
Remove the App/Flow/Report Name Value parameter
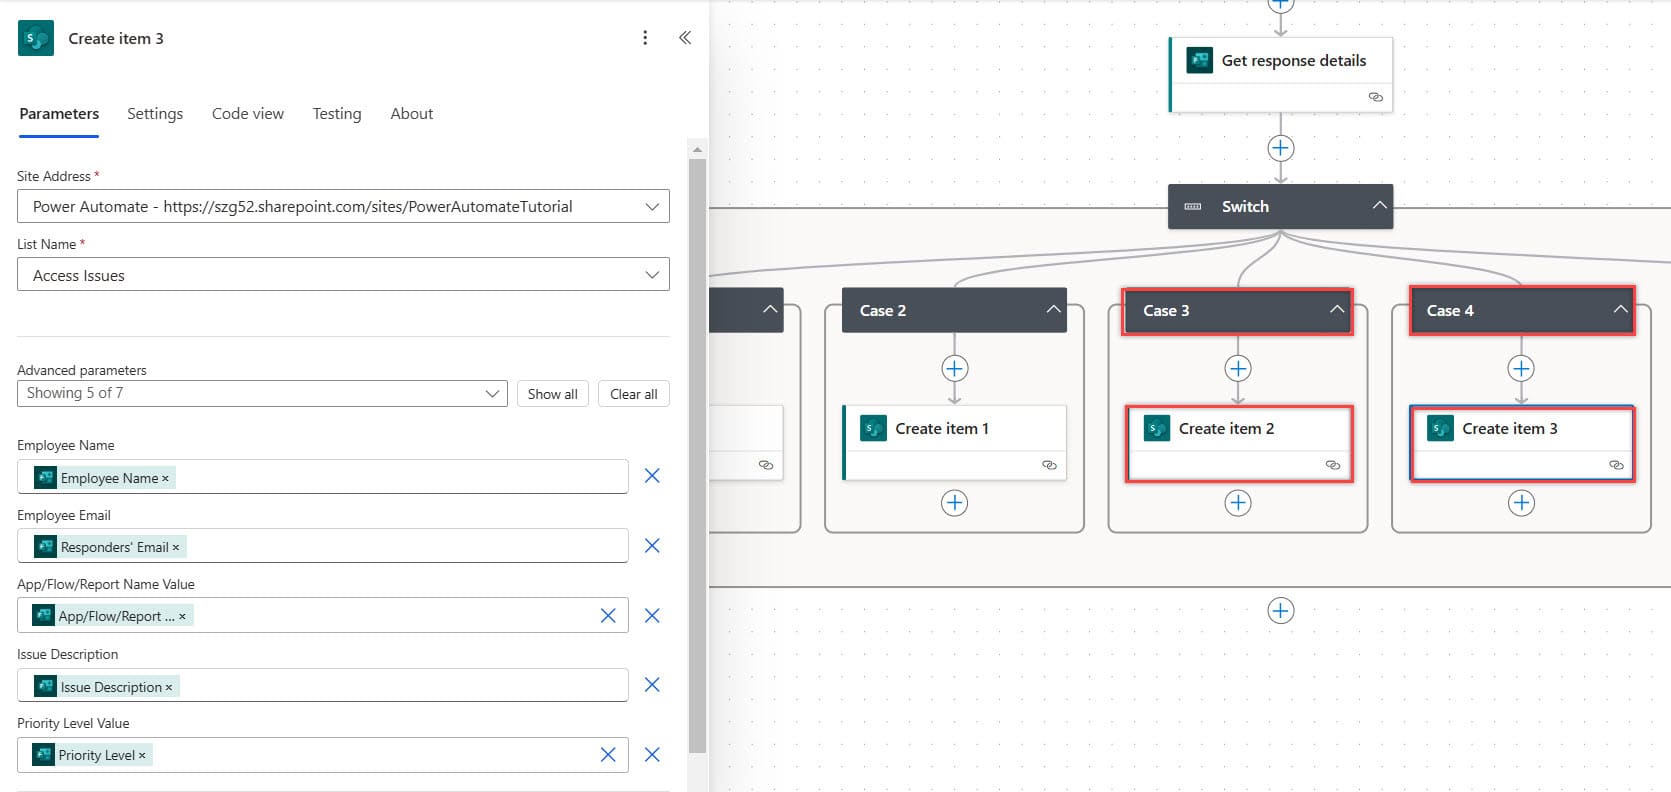[652, 615]
